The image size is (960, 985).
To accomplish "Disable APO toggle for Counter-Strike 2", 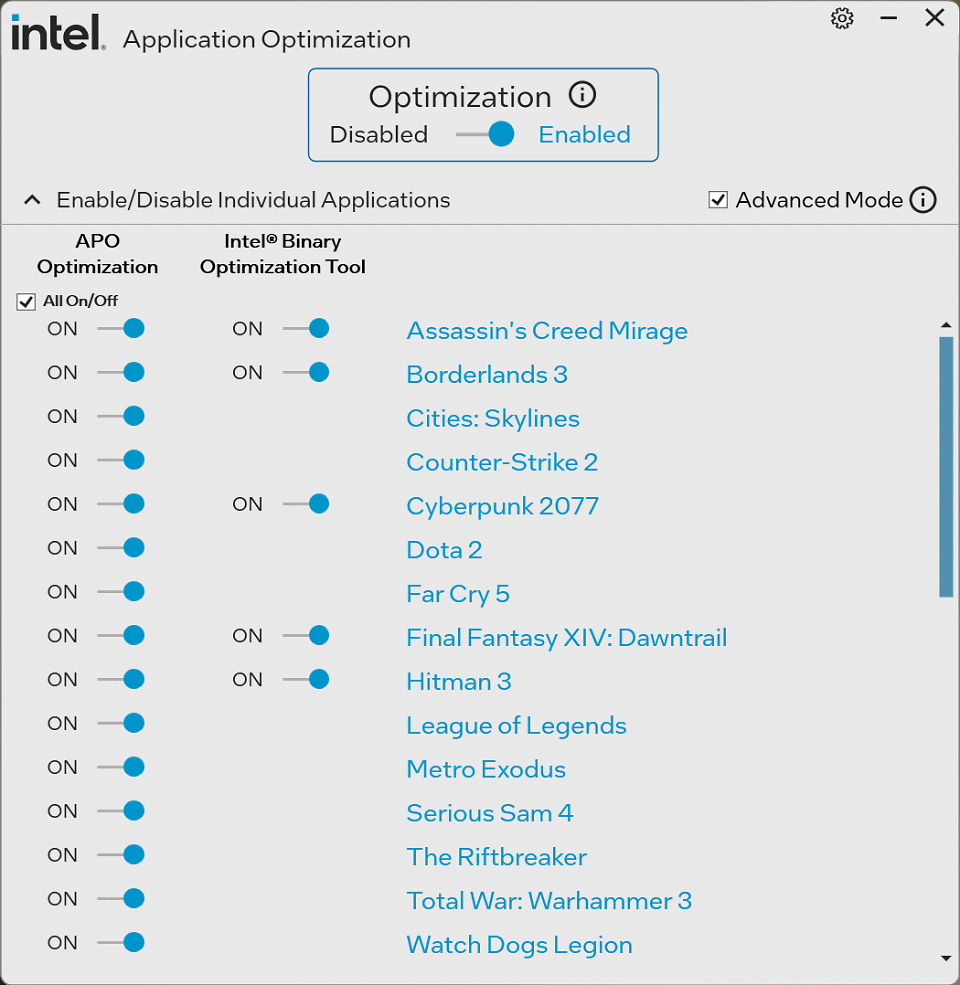I will pos(121,460).
